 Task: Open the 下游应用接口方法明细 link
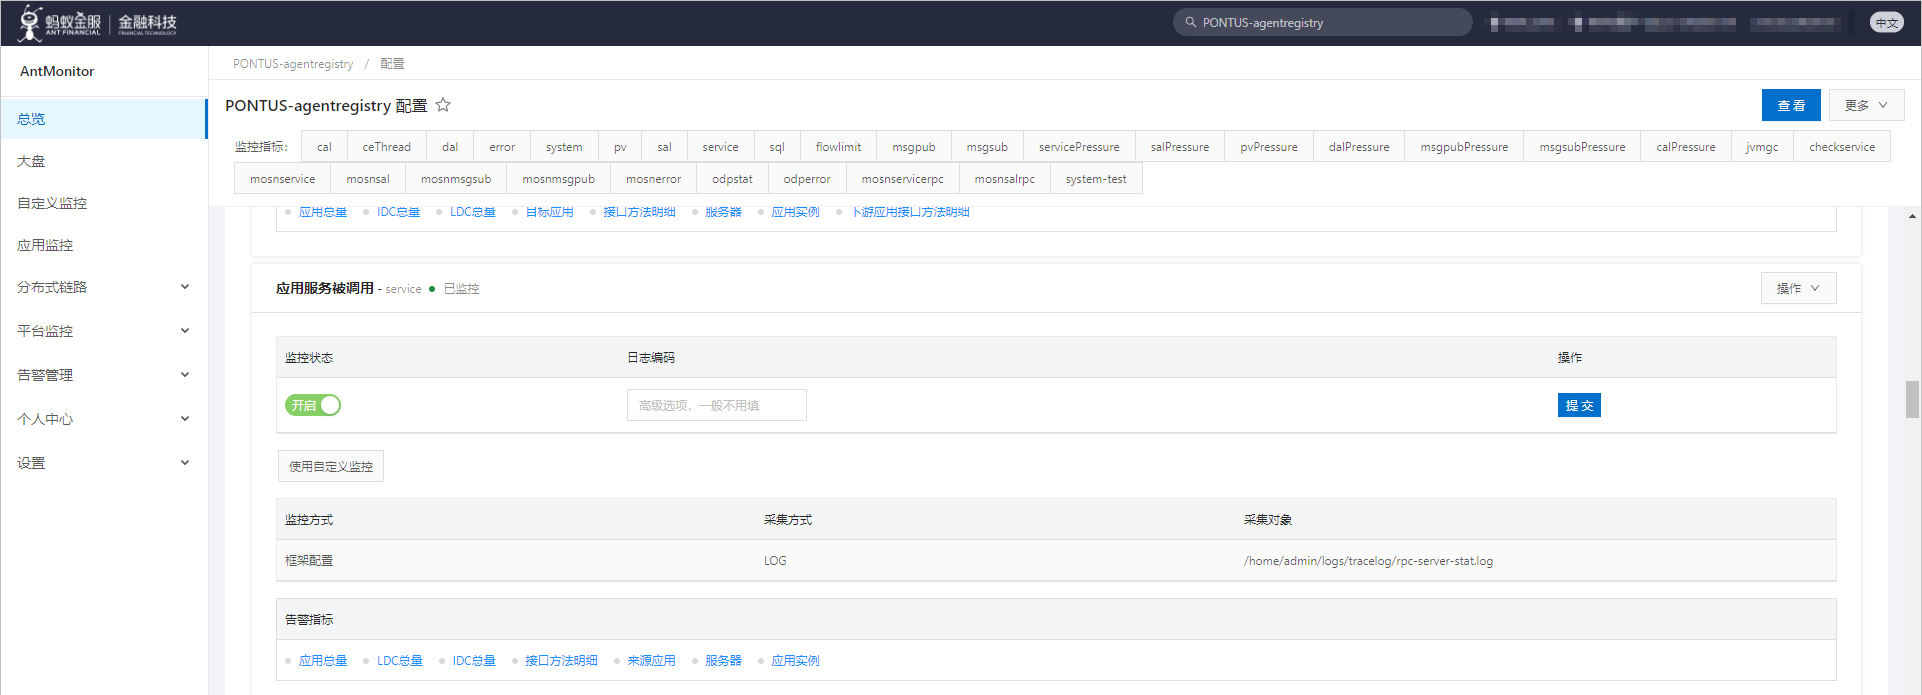tap(910, 212)
